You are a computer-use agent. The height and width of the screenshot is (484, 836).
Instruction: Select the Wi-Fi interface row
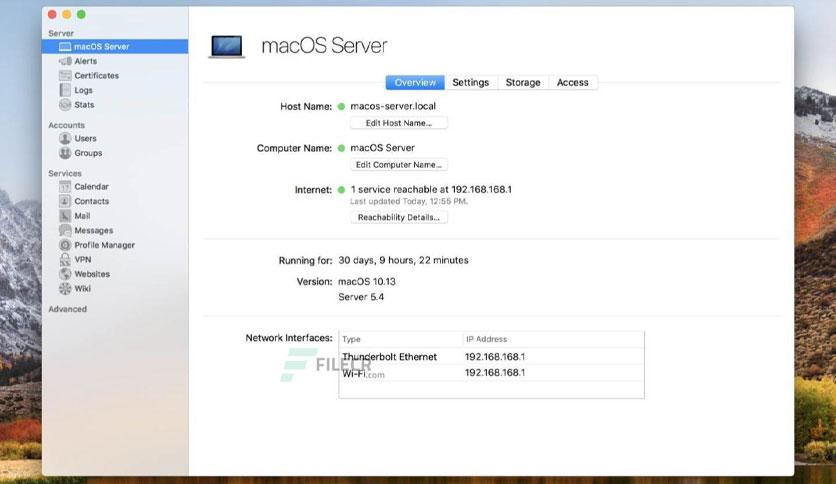coord(491,373)
